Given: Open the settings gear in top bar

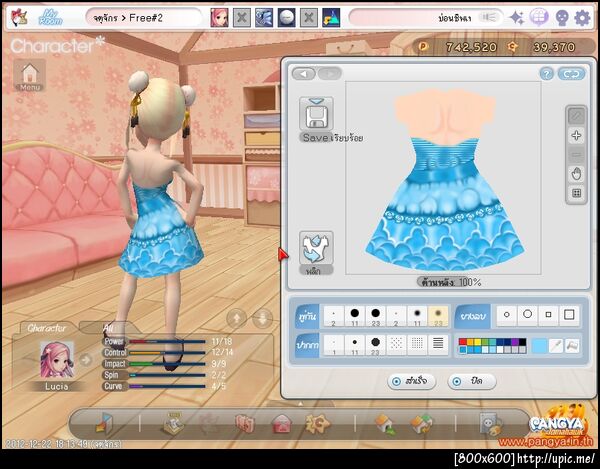Looking at the screenshot, I should (582, 18).
